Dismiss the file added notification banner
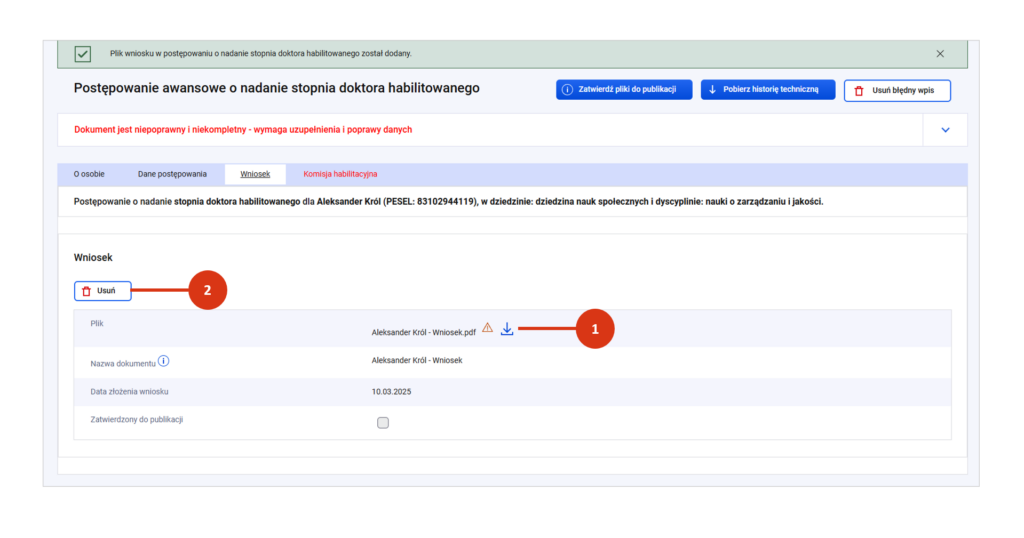The height and width of the screenshot is (538, 1024). point(939,54)
